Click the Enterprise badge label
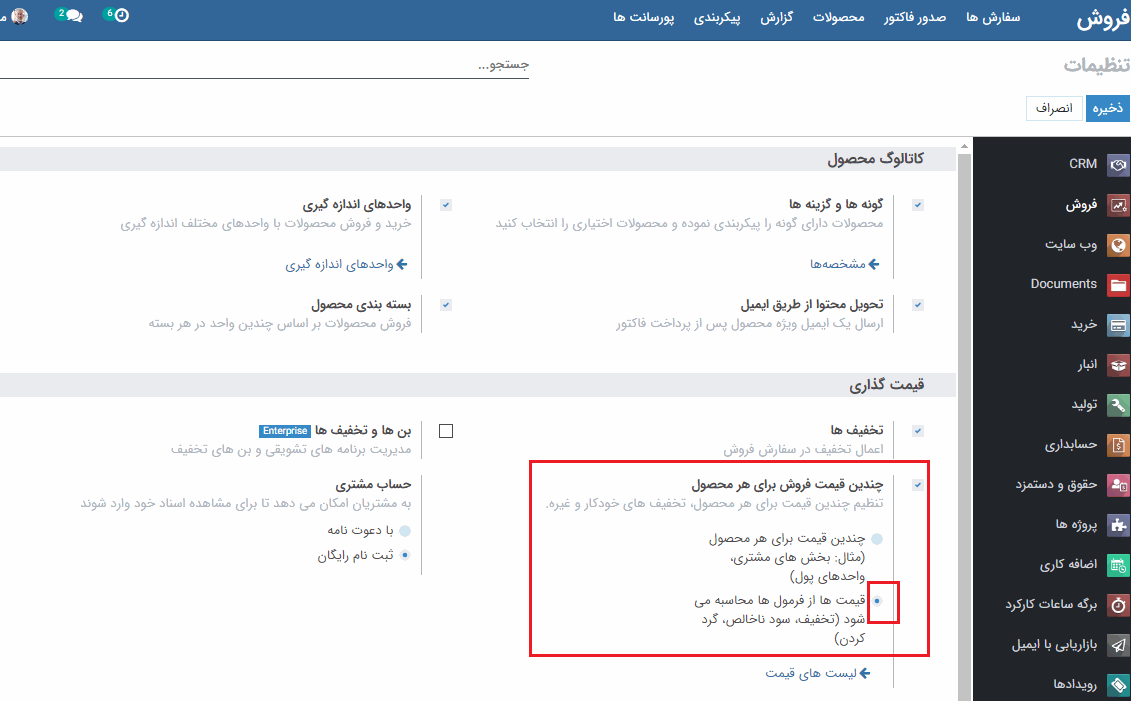This screenshot has width=1131, height=701. click(x=285, y=431)
